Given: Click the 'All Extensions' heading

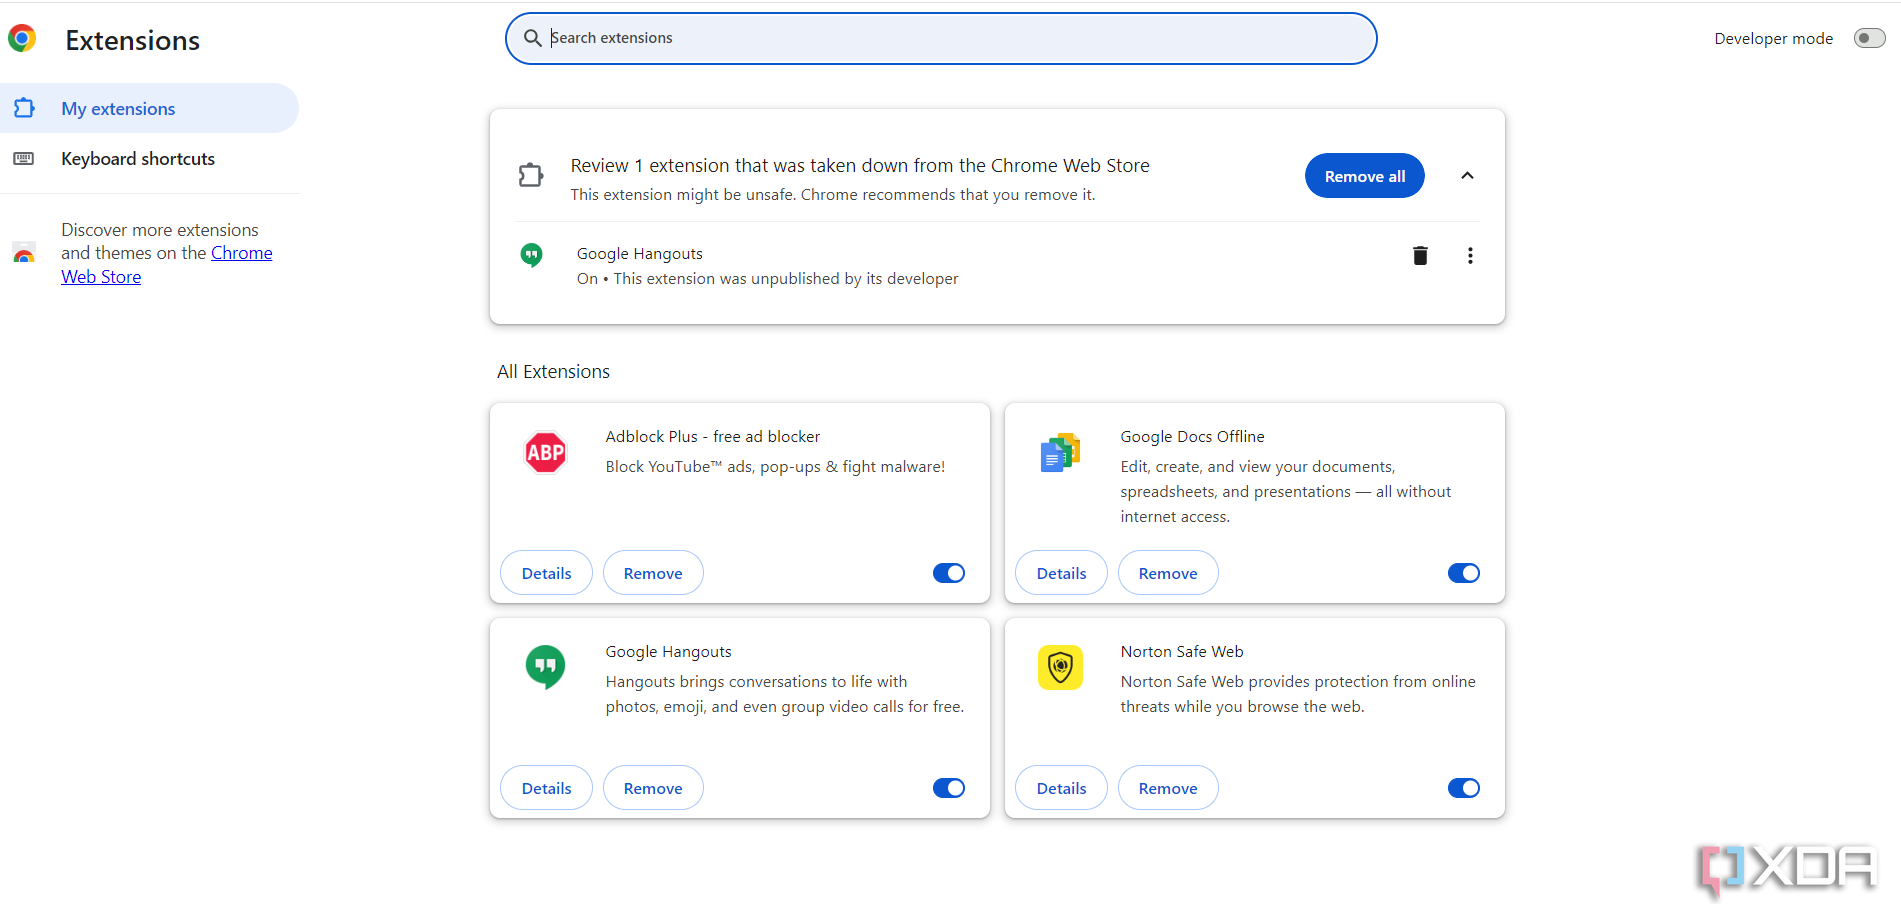Looking at the screenshot, I should pos(553,371).
